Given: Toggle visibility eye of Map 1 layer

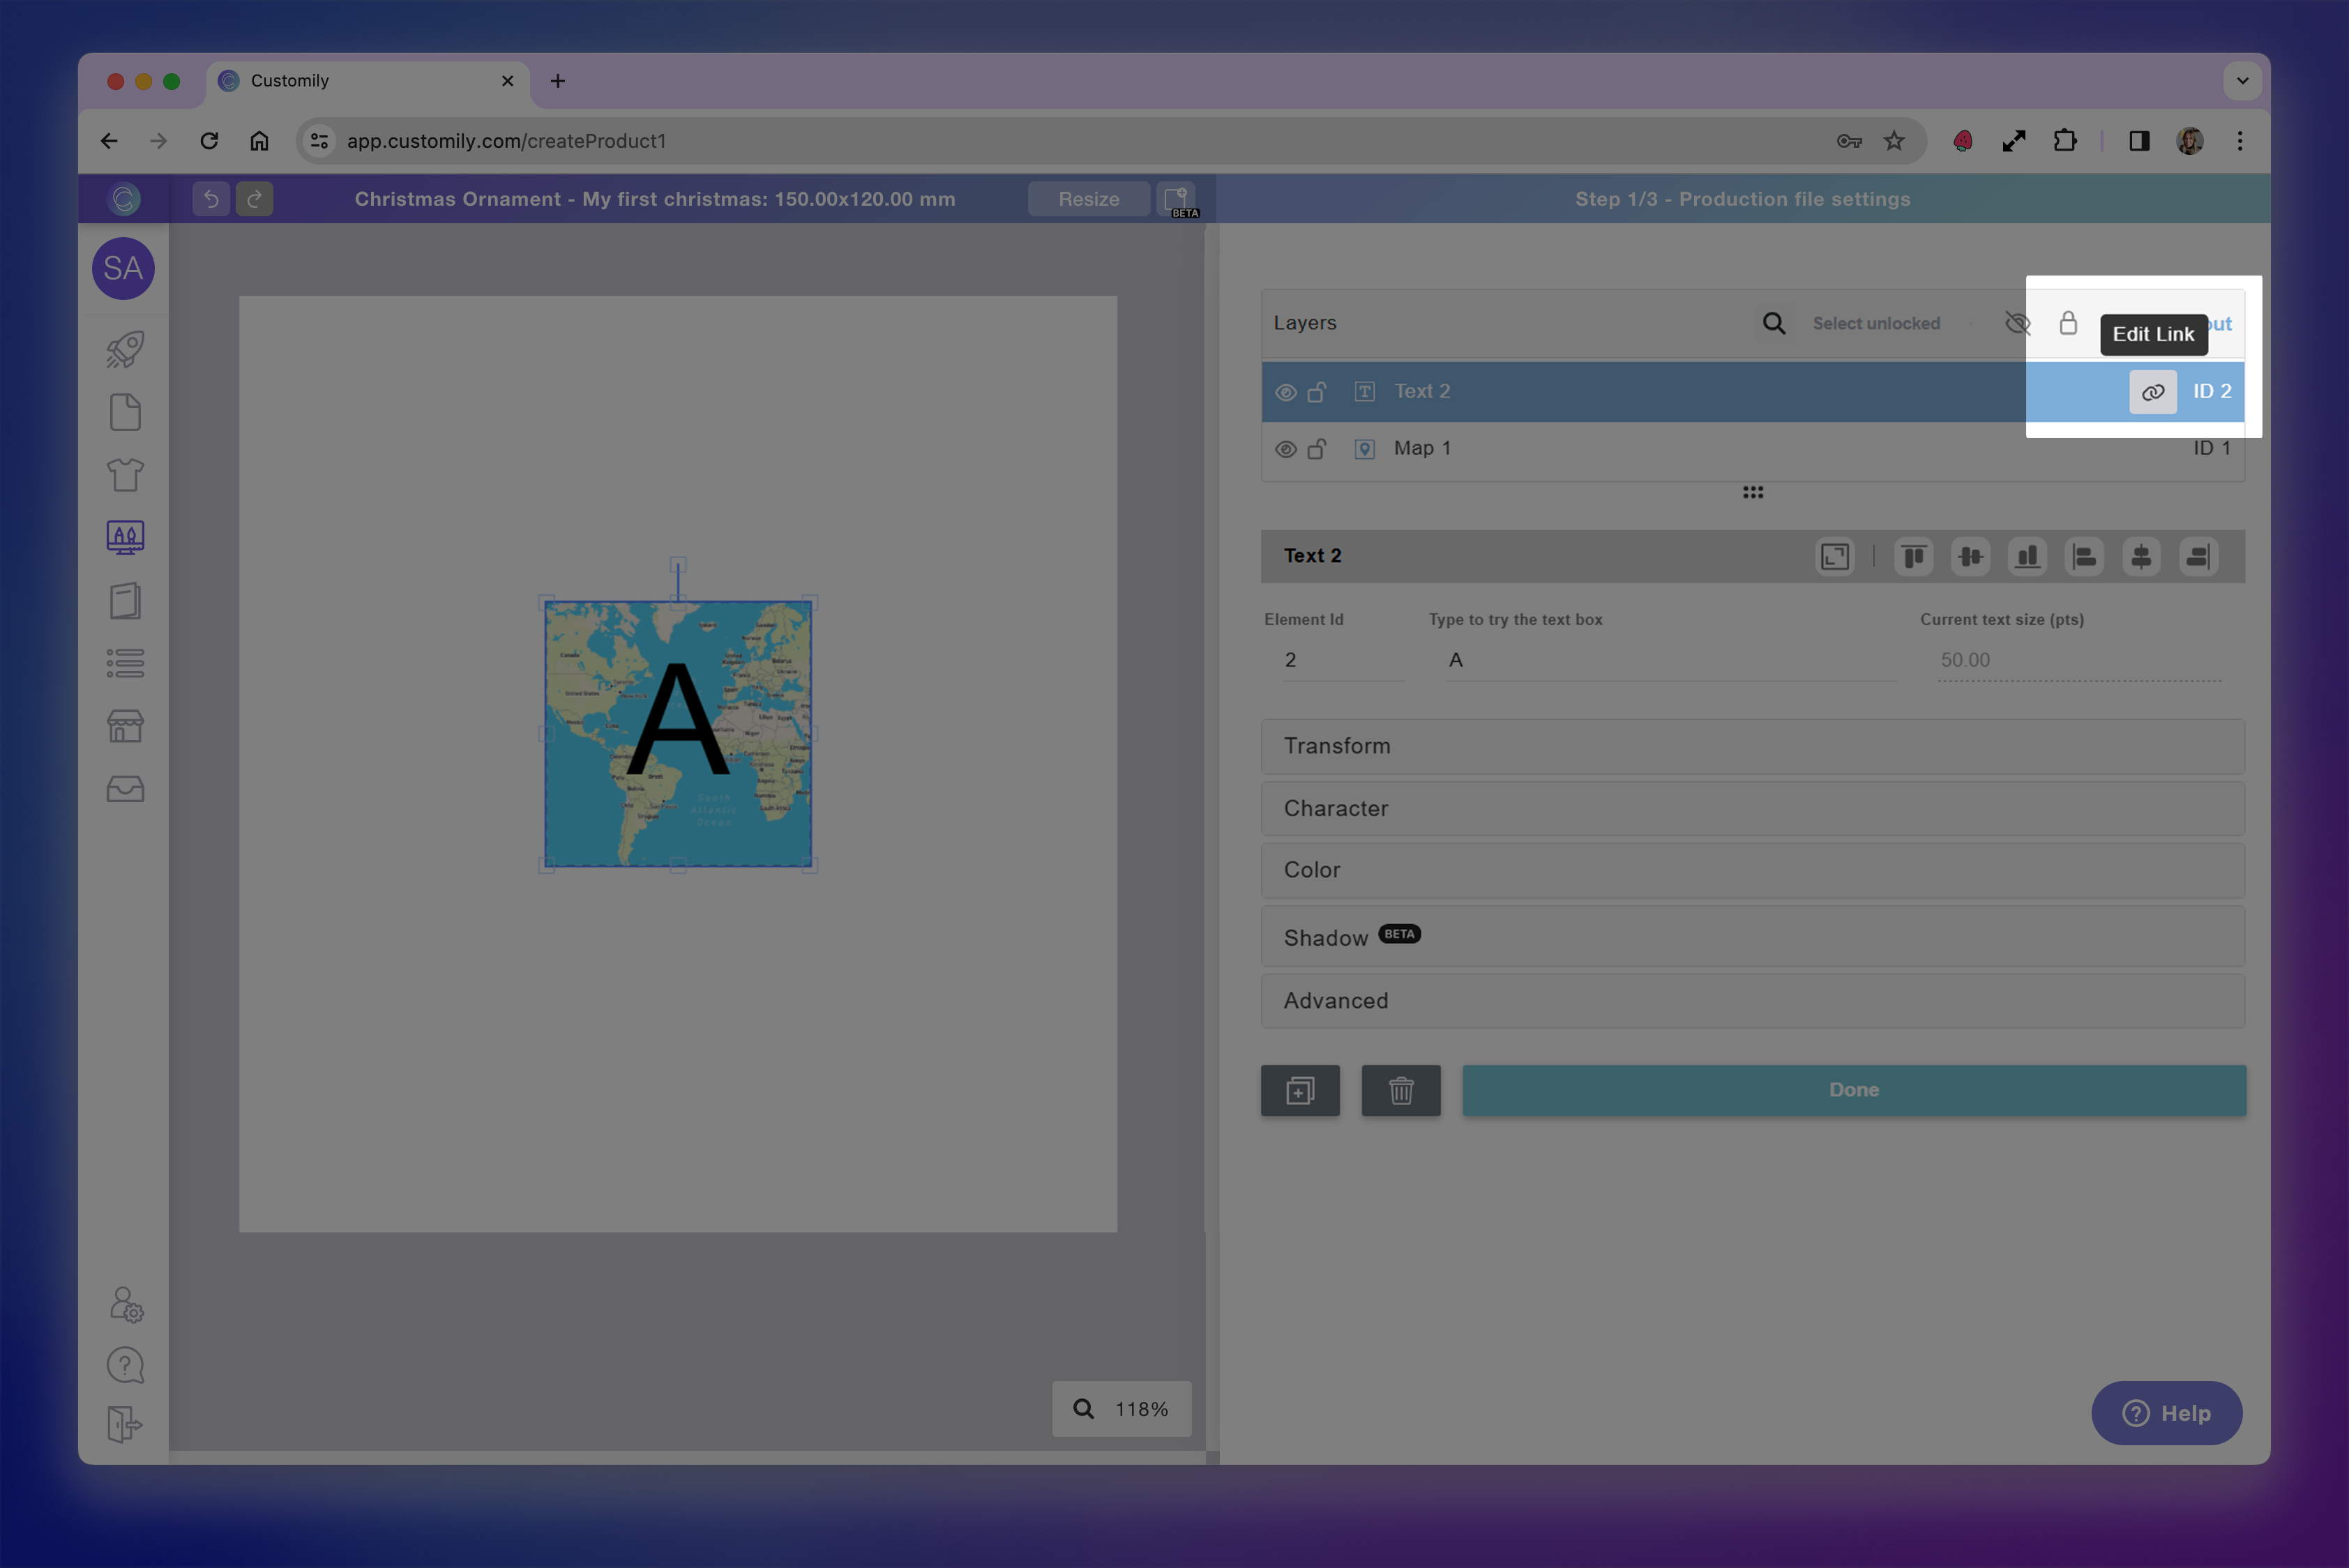Looking at the screenshot, I should coord(1285,449).
